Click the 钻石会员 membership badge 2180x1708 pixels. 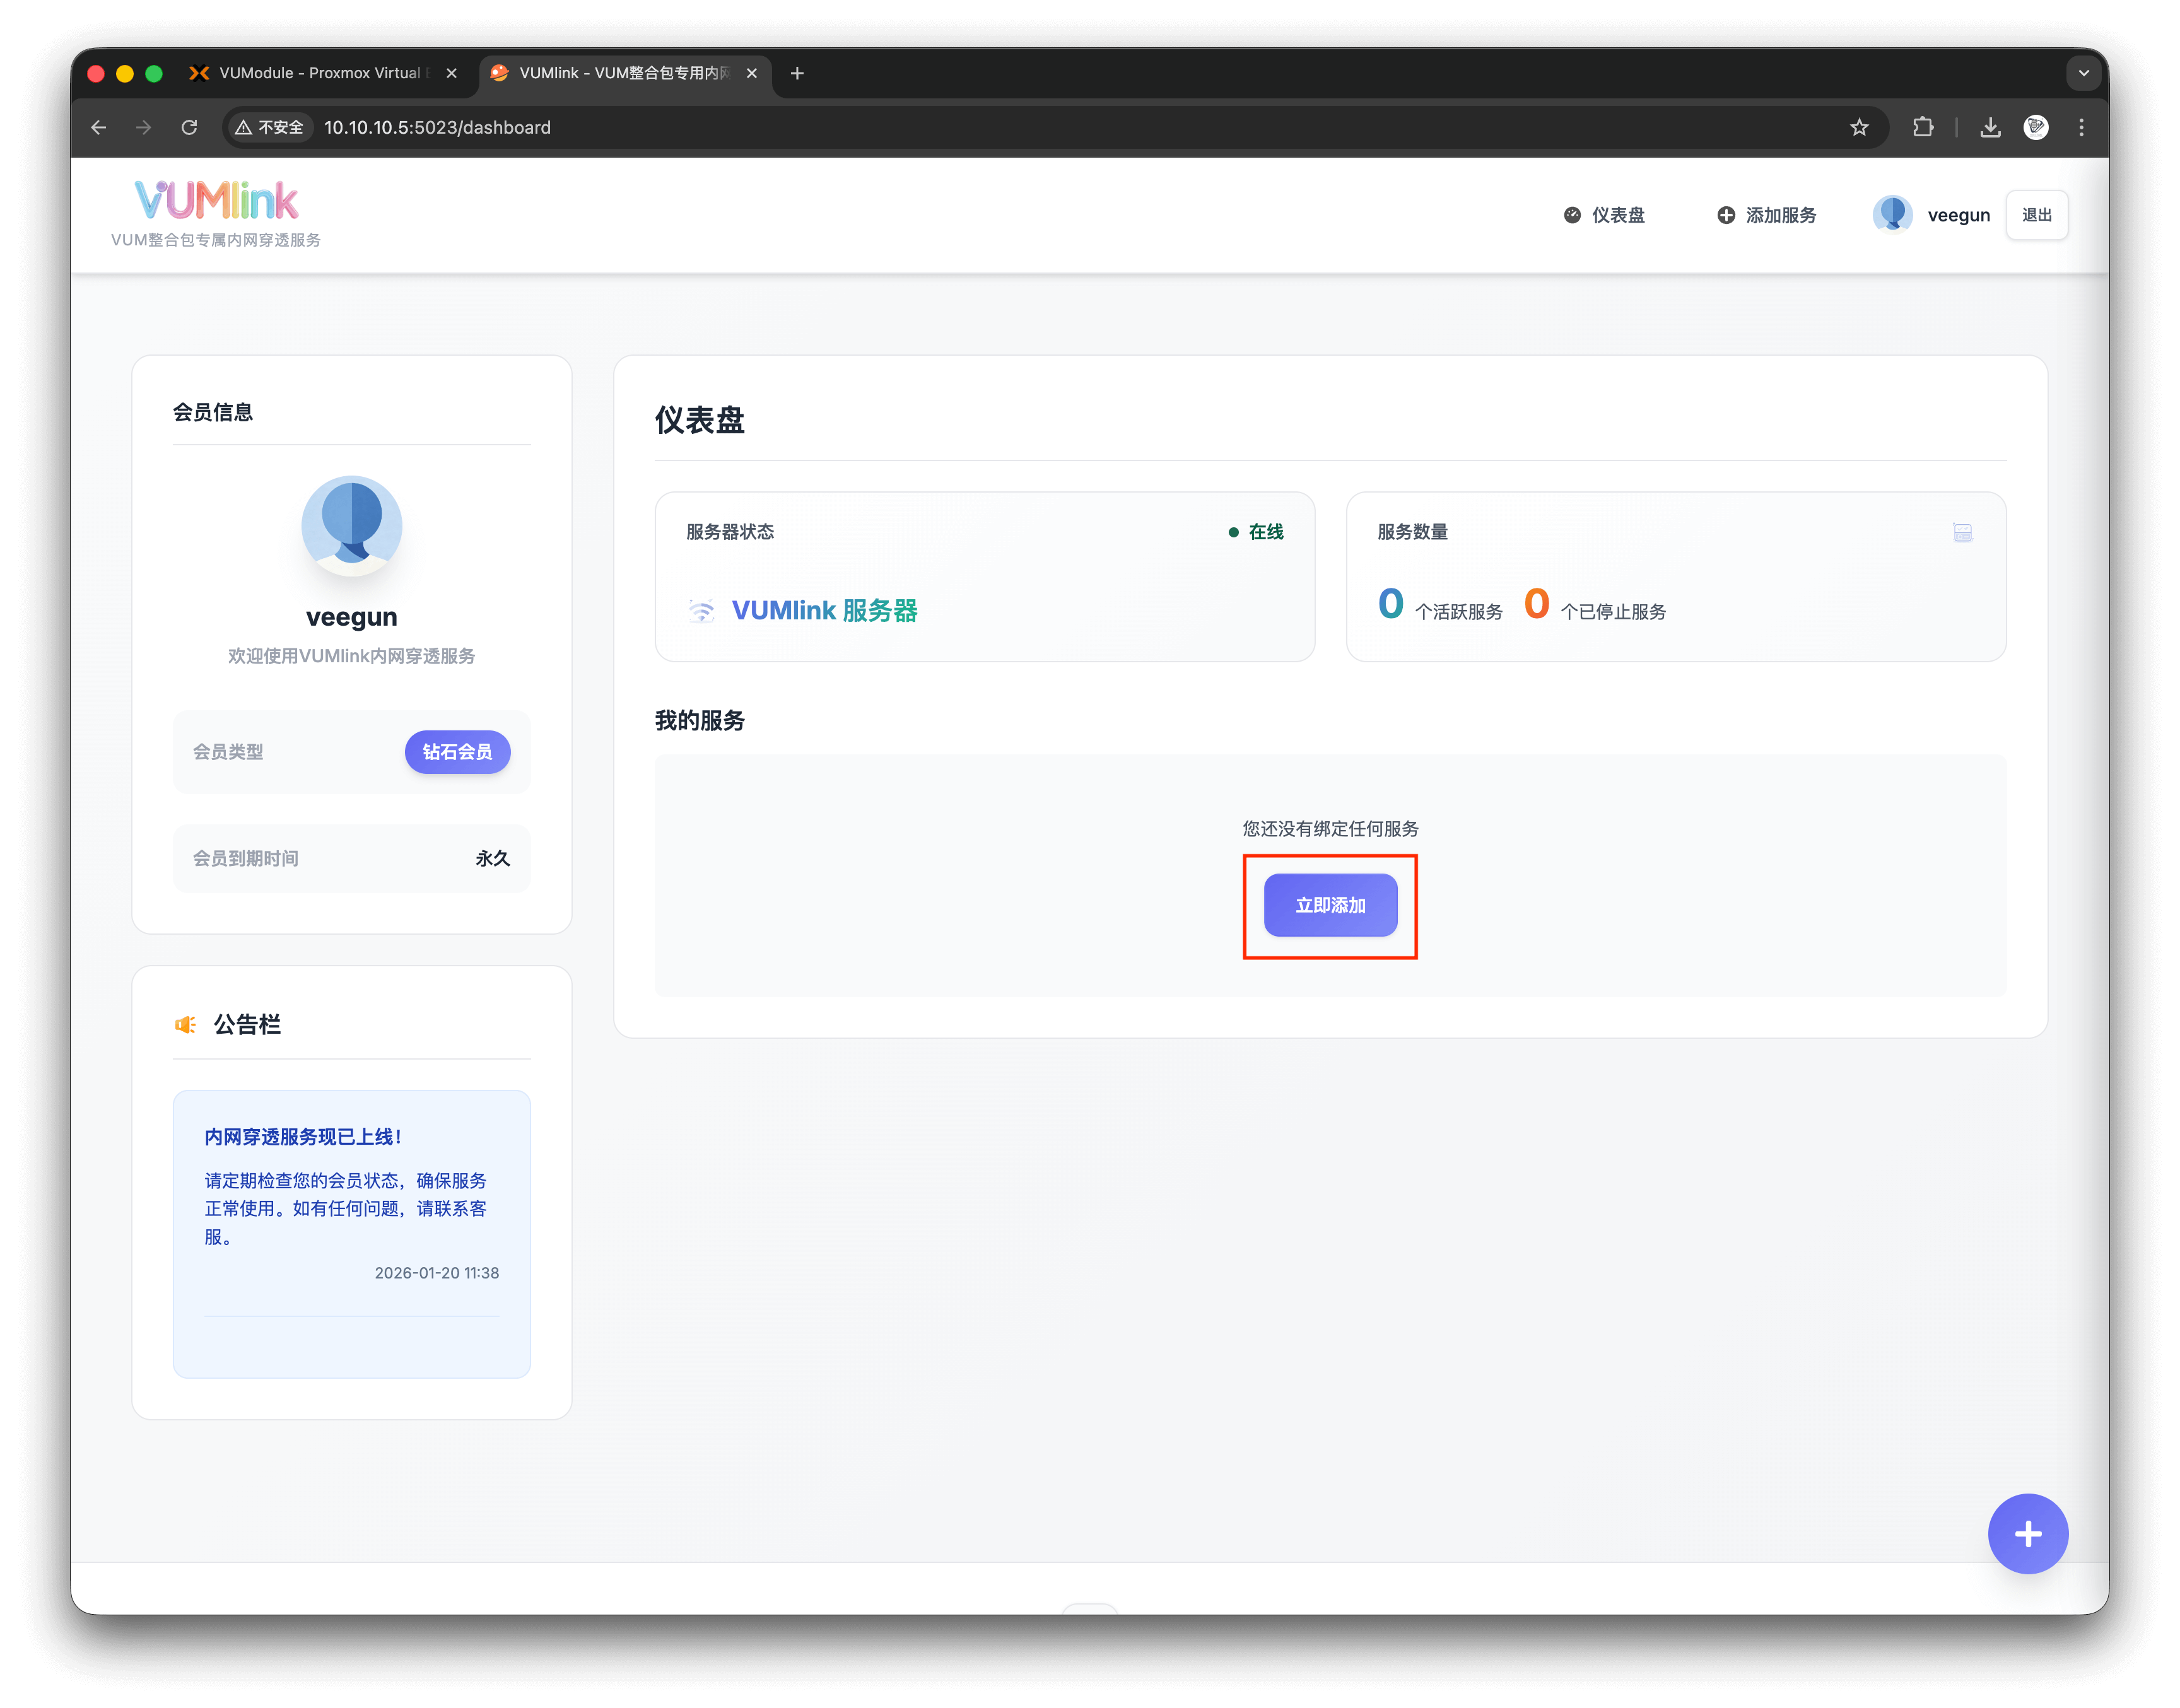457,752
